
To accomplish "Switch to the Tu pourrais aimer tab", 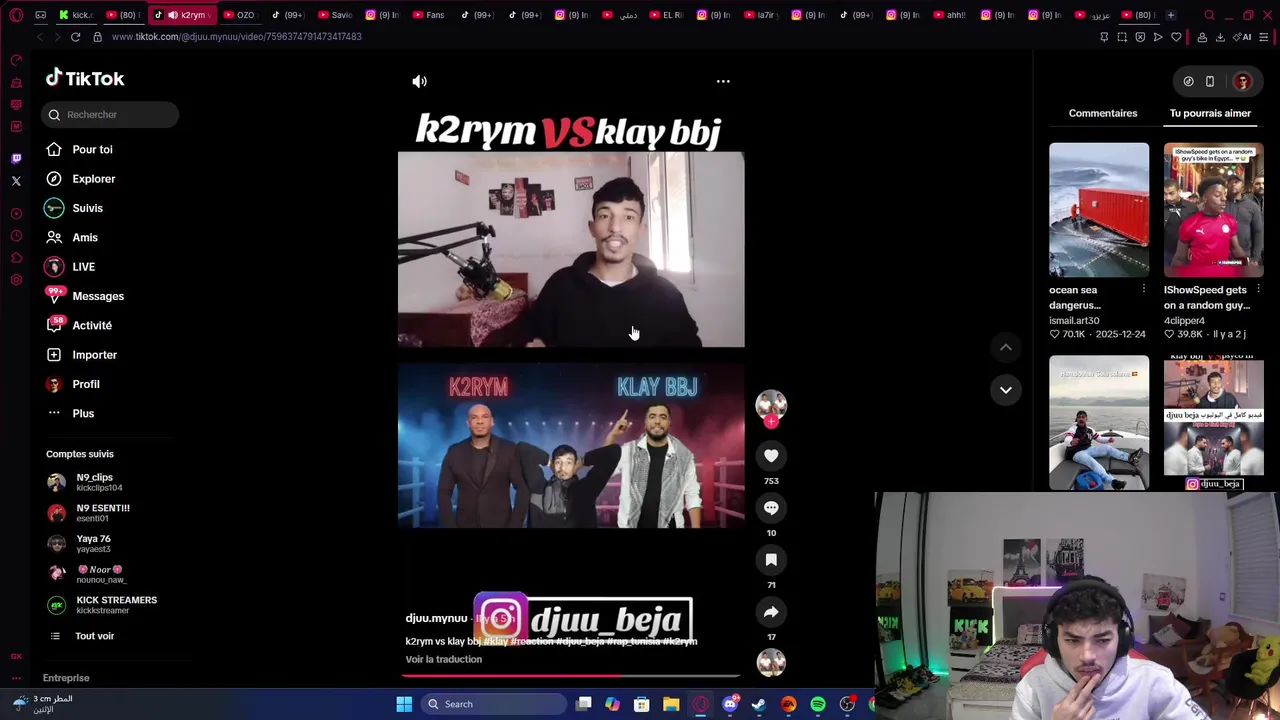I will 1210,113.
